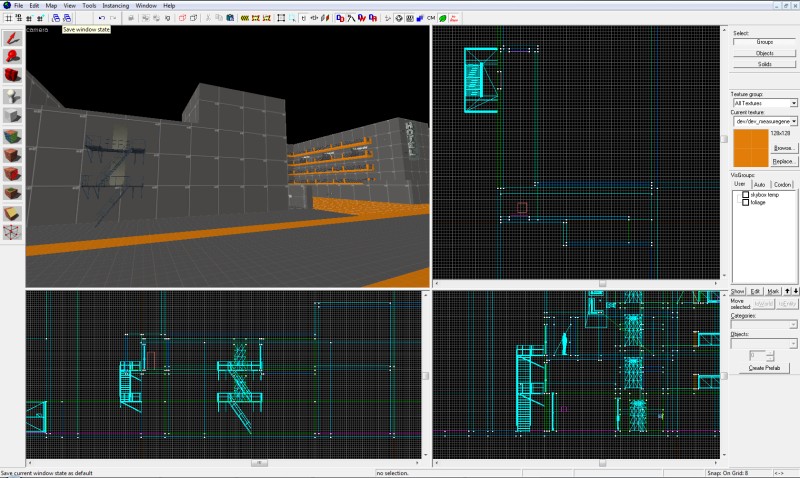The image size is (800, 478).
Task: Switch to the User visgroups tab
Action: point(740,184)
